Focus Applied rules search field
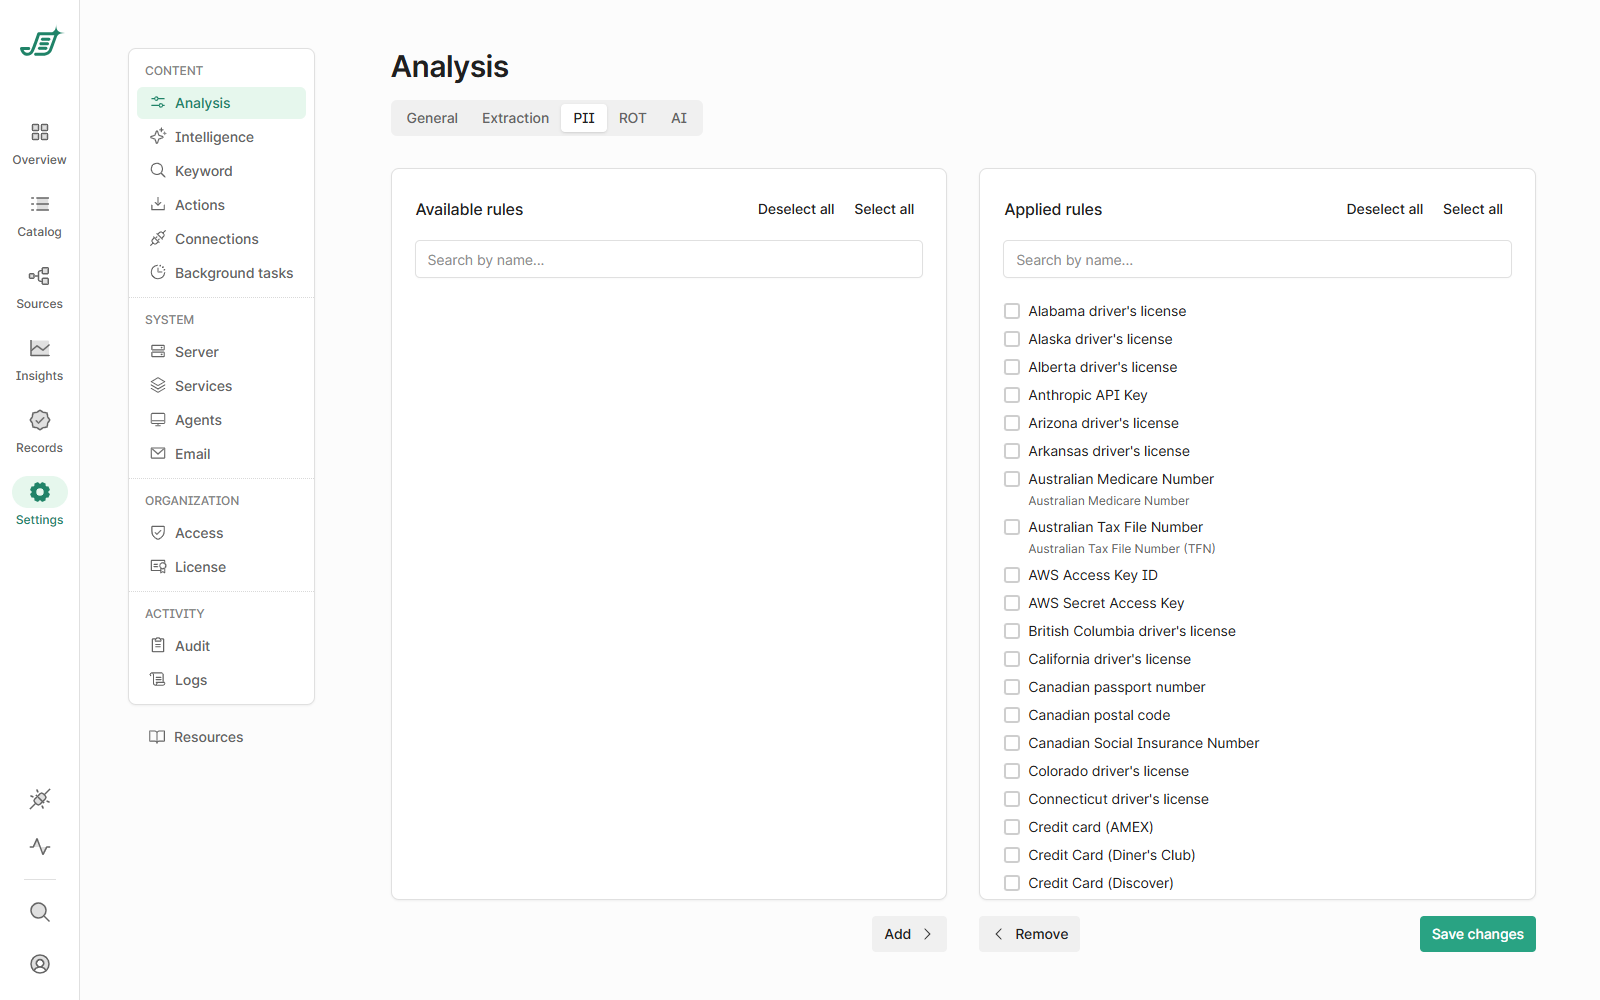1600x1000 pixels. click(1257, 259)
